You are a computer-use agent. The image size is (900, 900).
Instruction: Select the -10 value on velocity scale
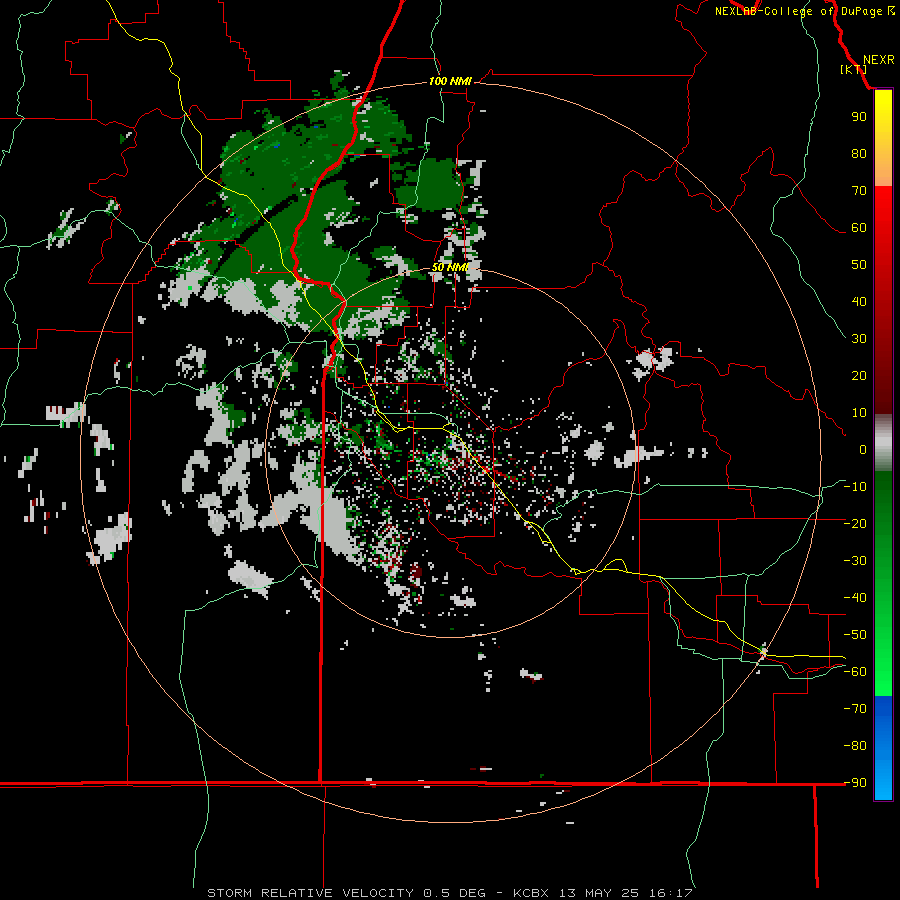(x=855, y=487)
